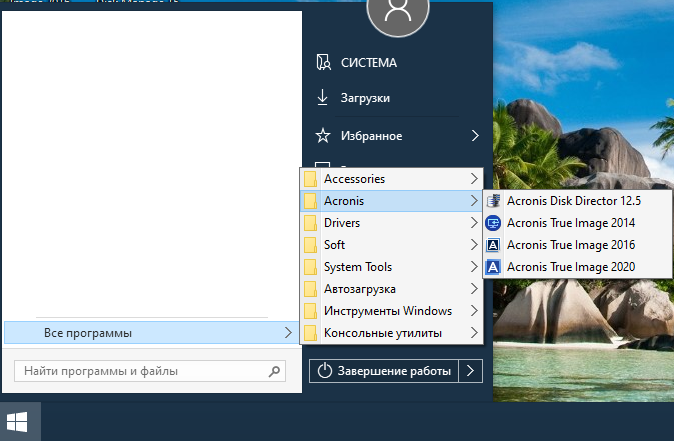Expand the Все программы arrow
674x441 pixels.
288,333
